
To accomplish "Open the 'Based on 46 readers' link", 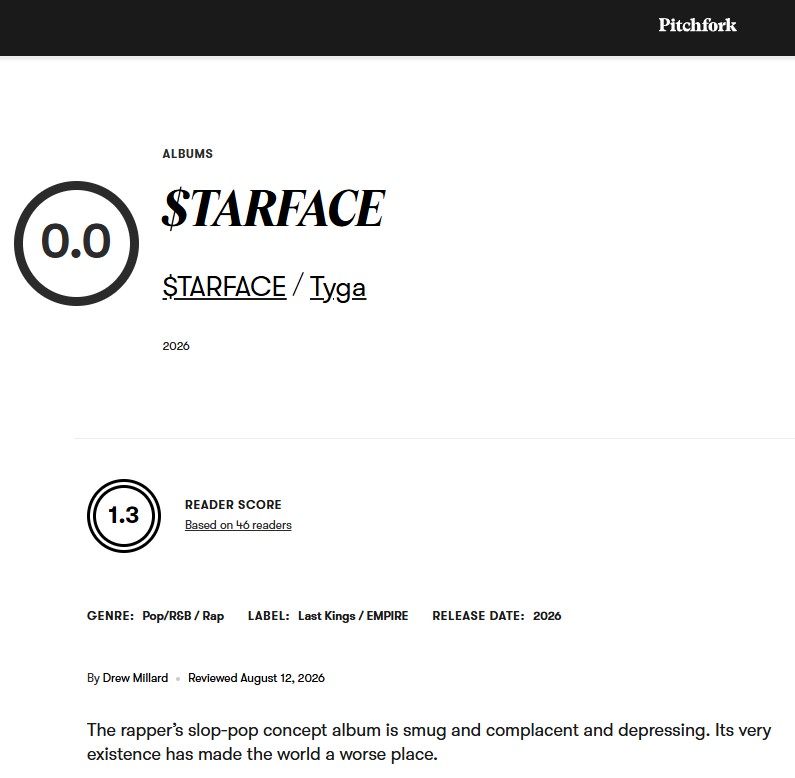I will coord(238,525).
